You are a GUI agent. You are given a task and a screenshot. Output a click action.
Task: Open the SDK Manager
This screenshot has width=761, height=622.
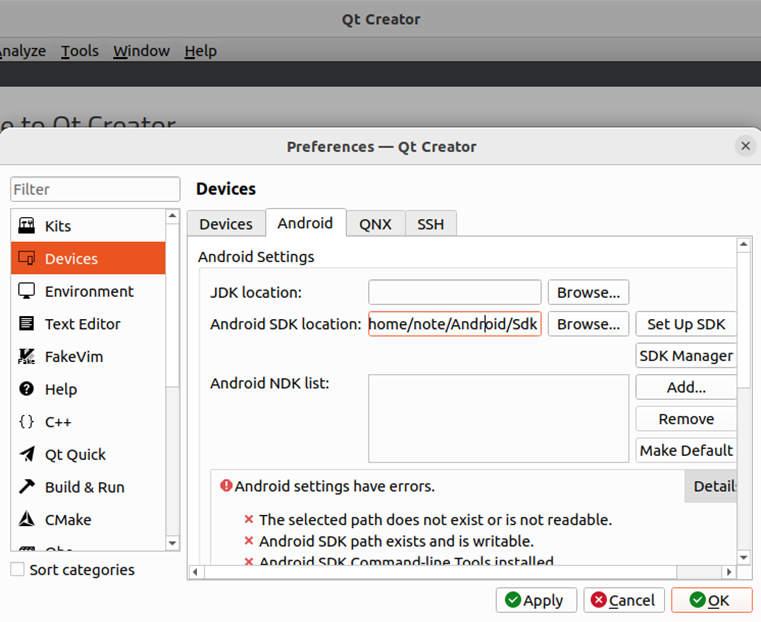[686, 356]
